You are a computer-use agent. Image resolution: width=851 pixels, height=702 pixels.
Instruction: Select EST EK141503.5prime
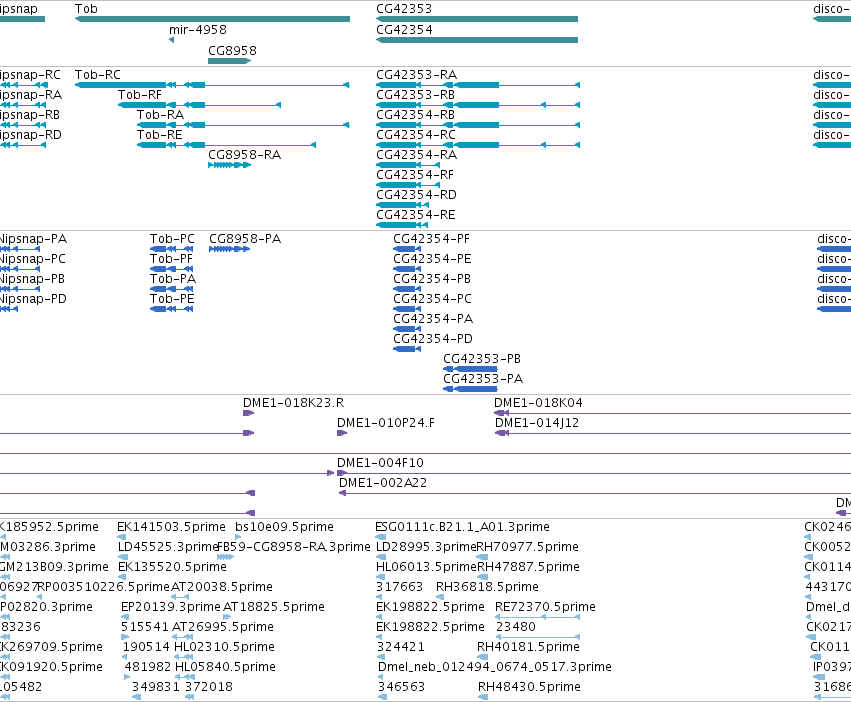click(171, 527)
